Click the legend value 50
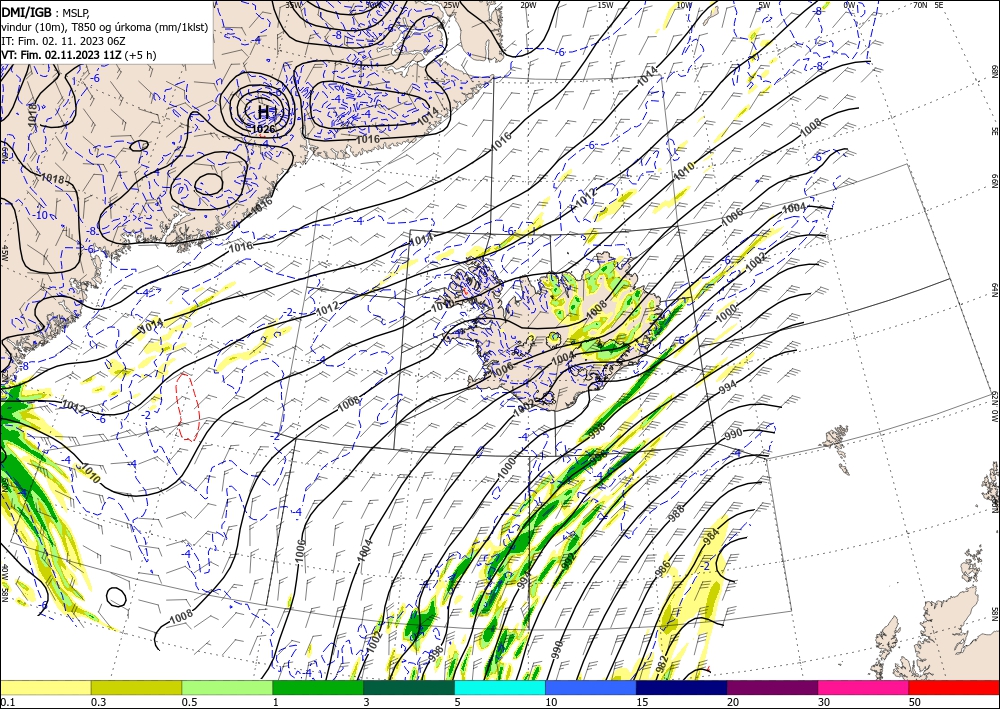The height and width of the screenshot is (709, 1000). point(915,702)
